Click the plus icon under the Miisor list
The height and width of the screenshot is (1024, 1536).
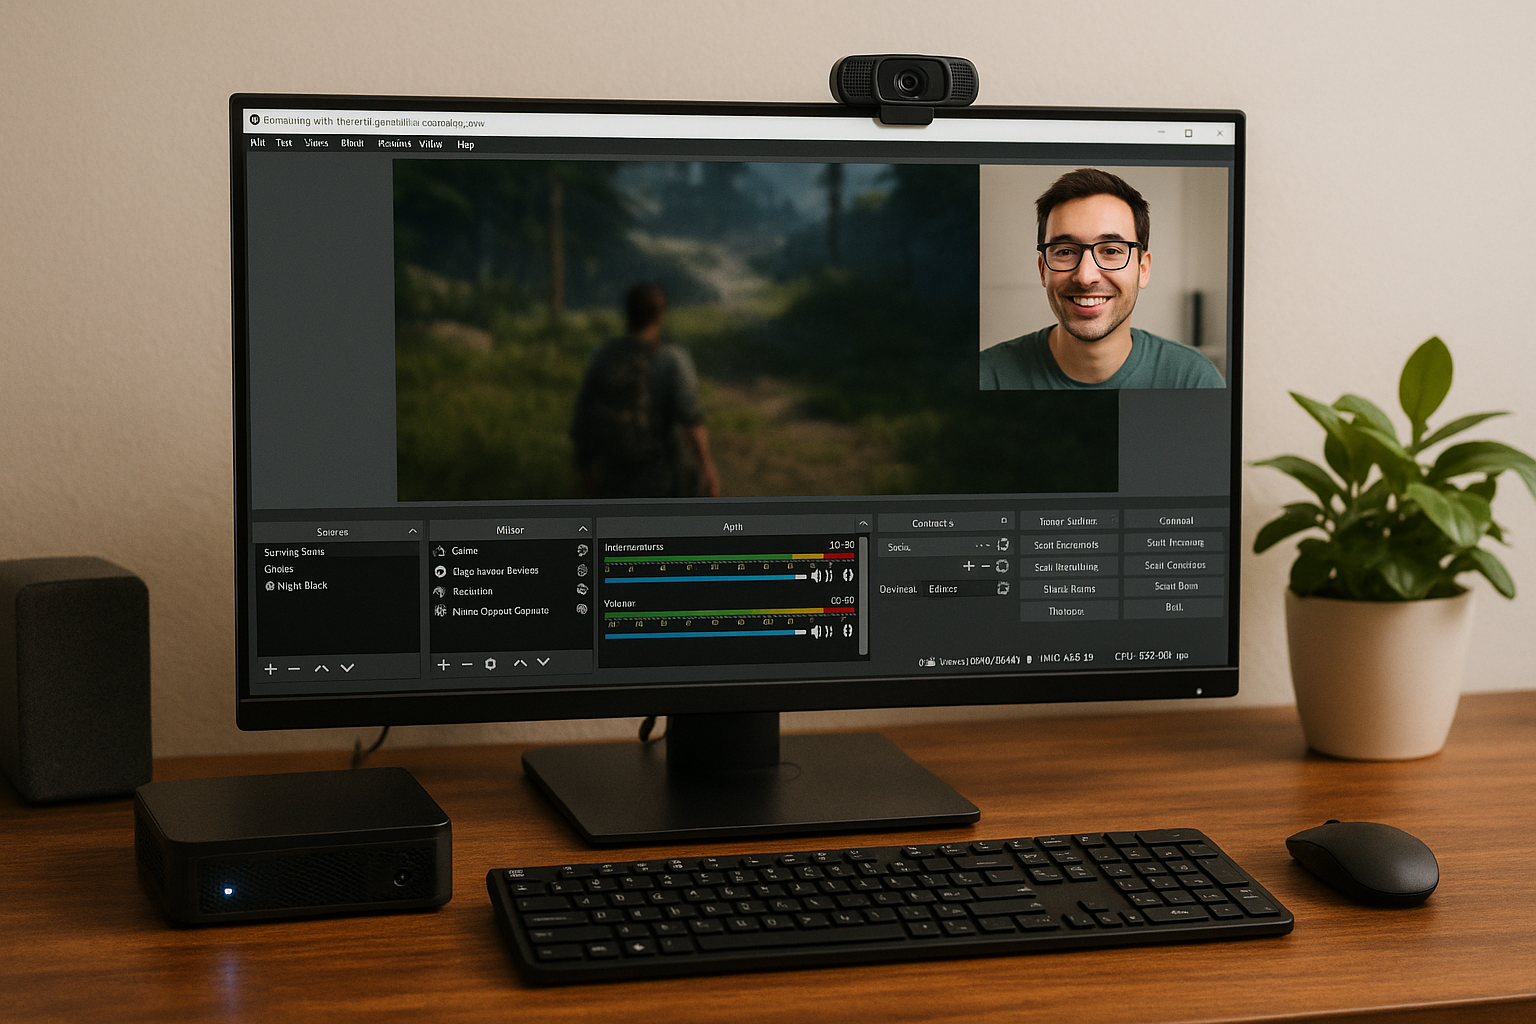coord(443,665)
